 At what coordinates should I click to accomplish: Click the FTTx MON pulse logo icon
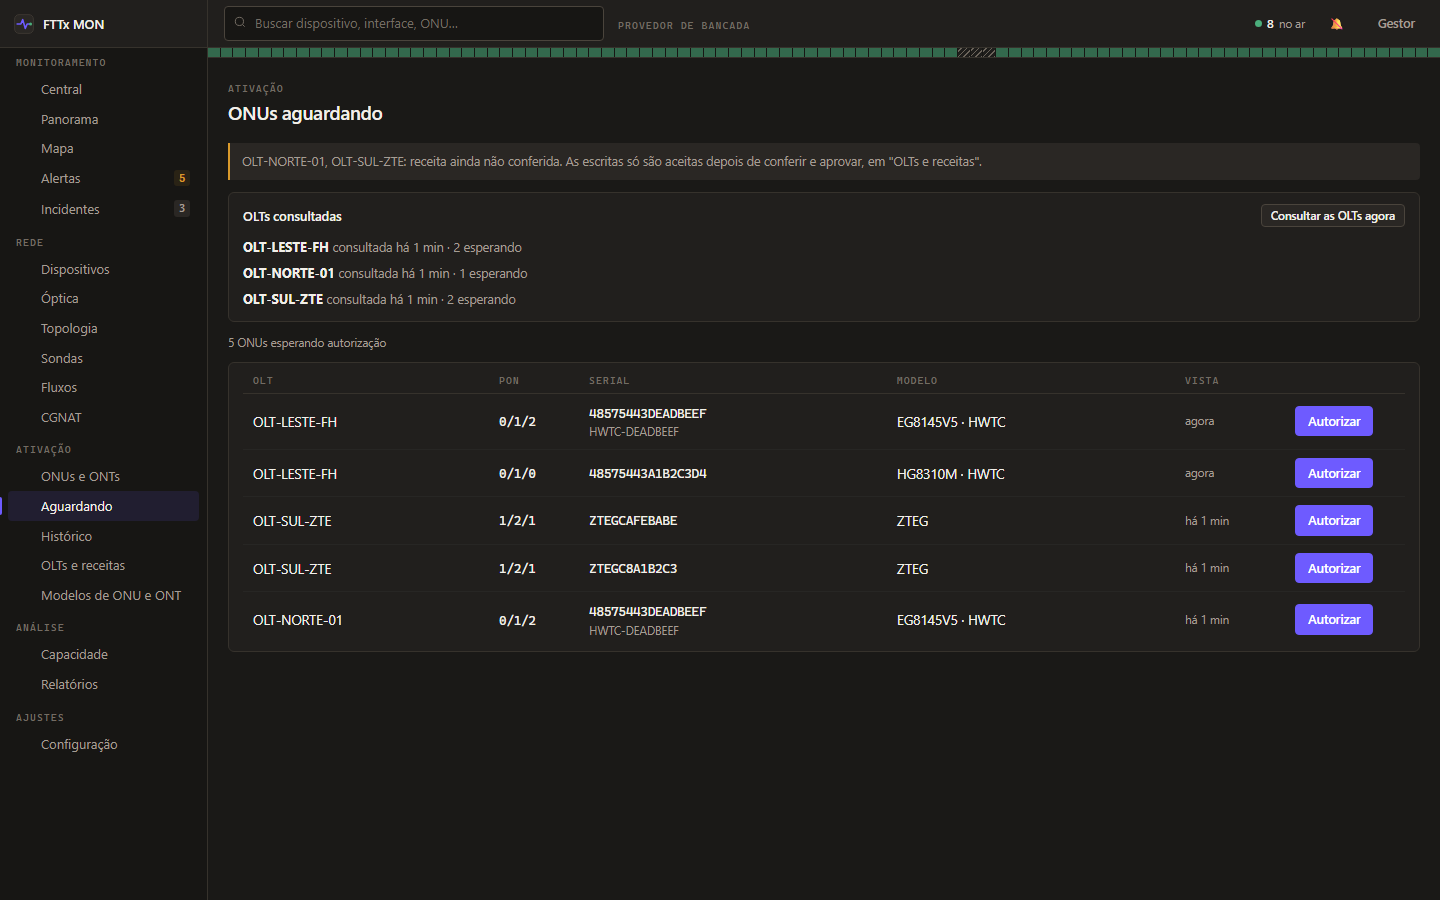pos(24,24)
